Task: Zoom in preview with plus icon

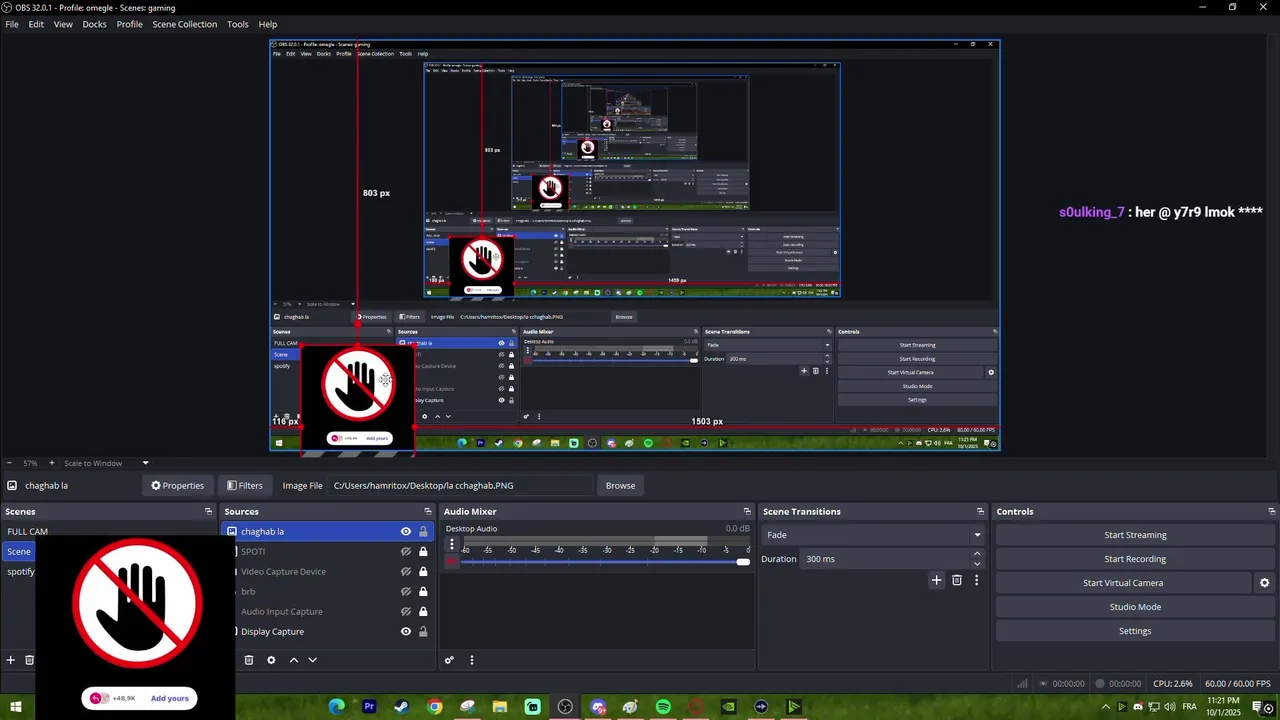Action: coord(52,463)
